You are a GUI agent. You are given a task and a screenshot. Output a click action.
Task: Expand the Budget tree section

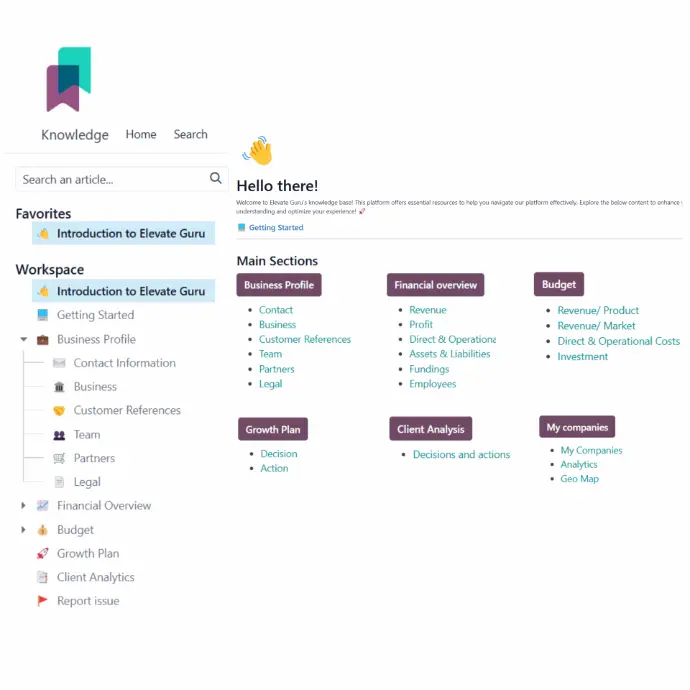[x=24, y=530]
